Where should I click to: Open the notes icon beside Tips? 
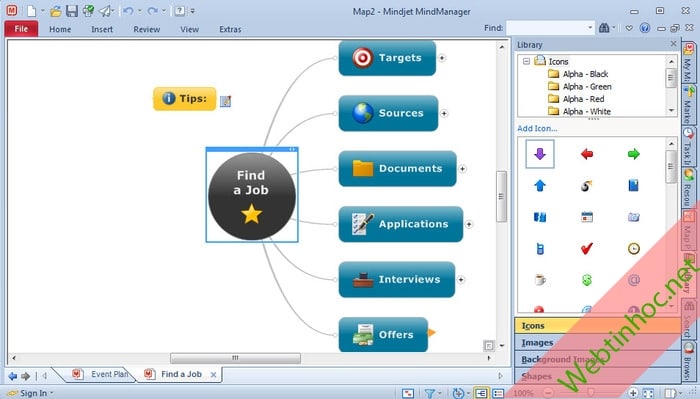225,101
